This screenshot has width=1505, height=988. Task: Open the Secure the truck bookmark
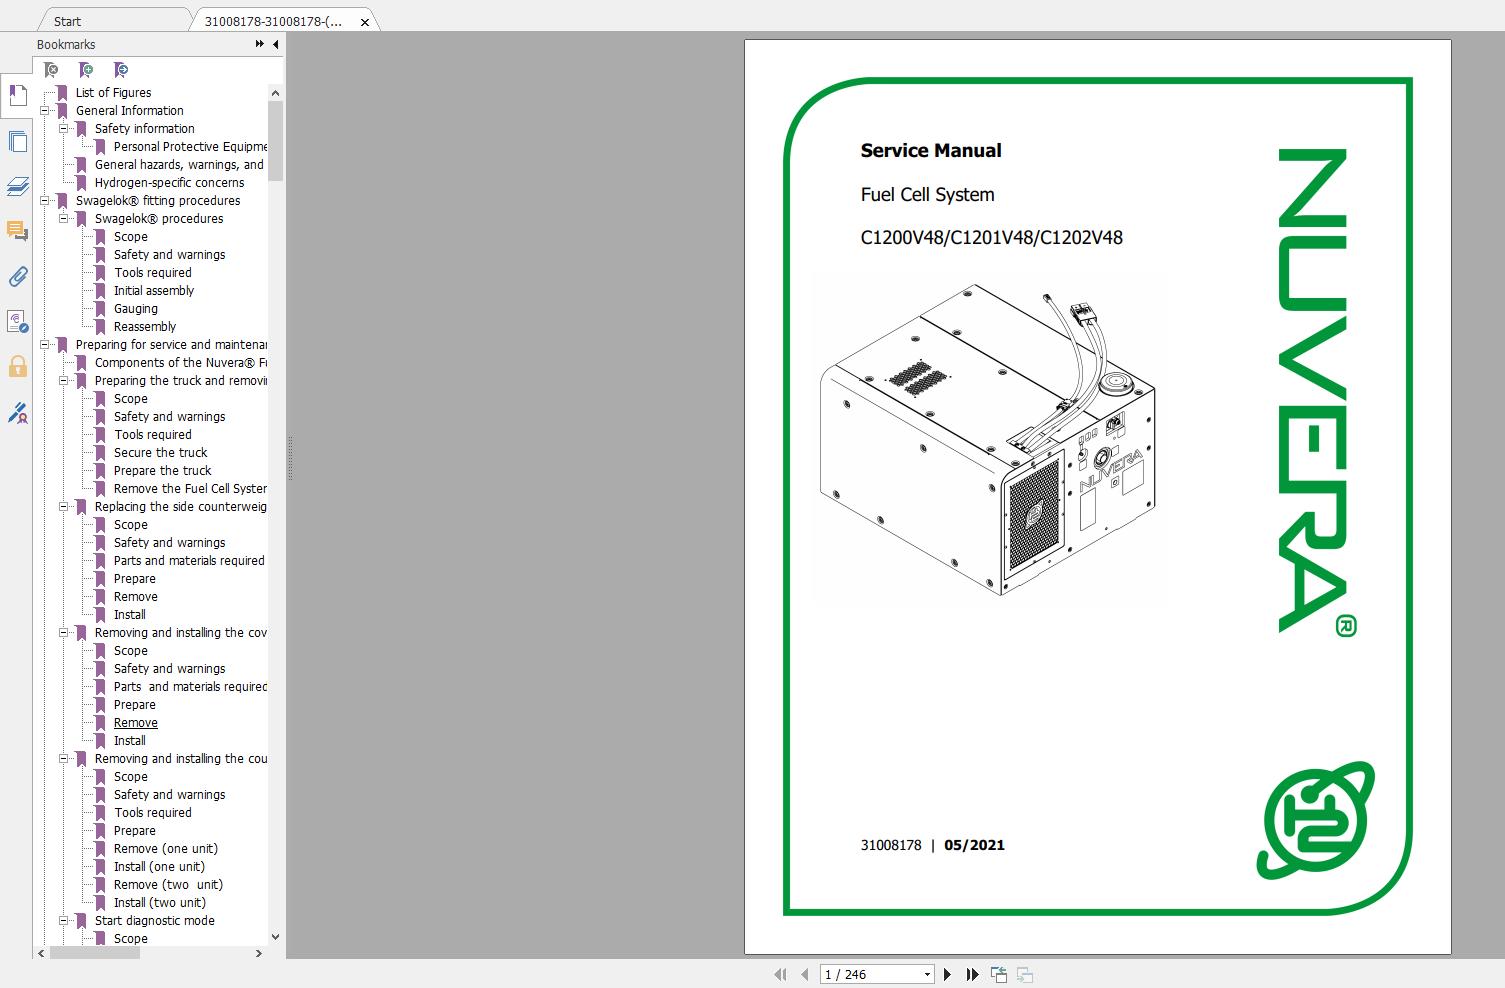[x=160, y=453]
